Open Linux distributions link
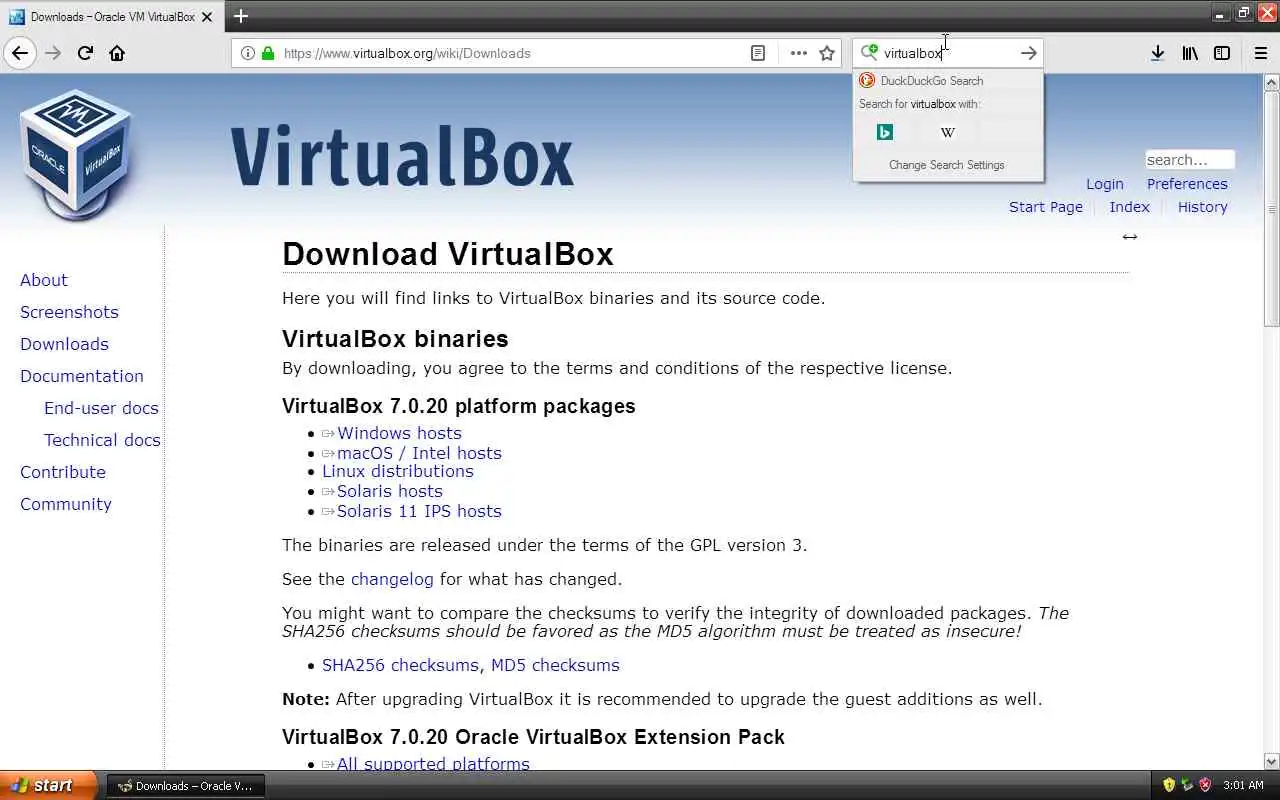 click(x=398, y=471)
